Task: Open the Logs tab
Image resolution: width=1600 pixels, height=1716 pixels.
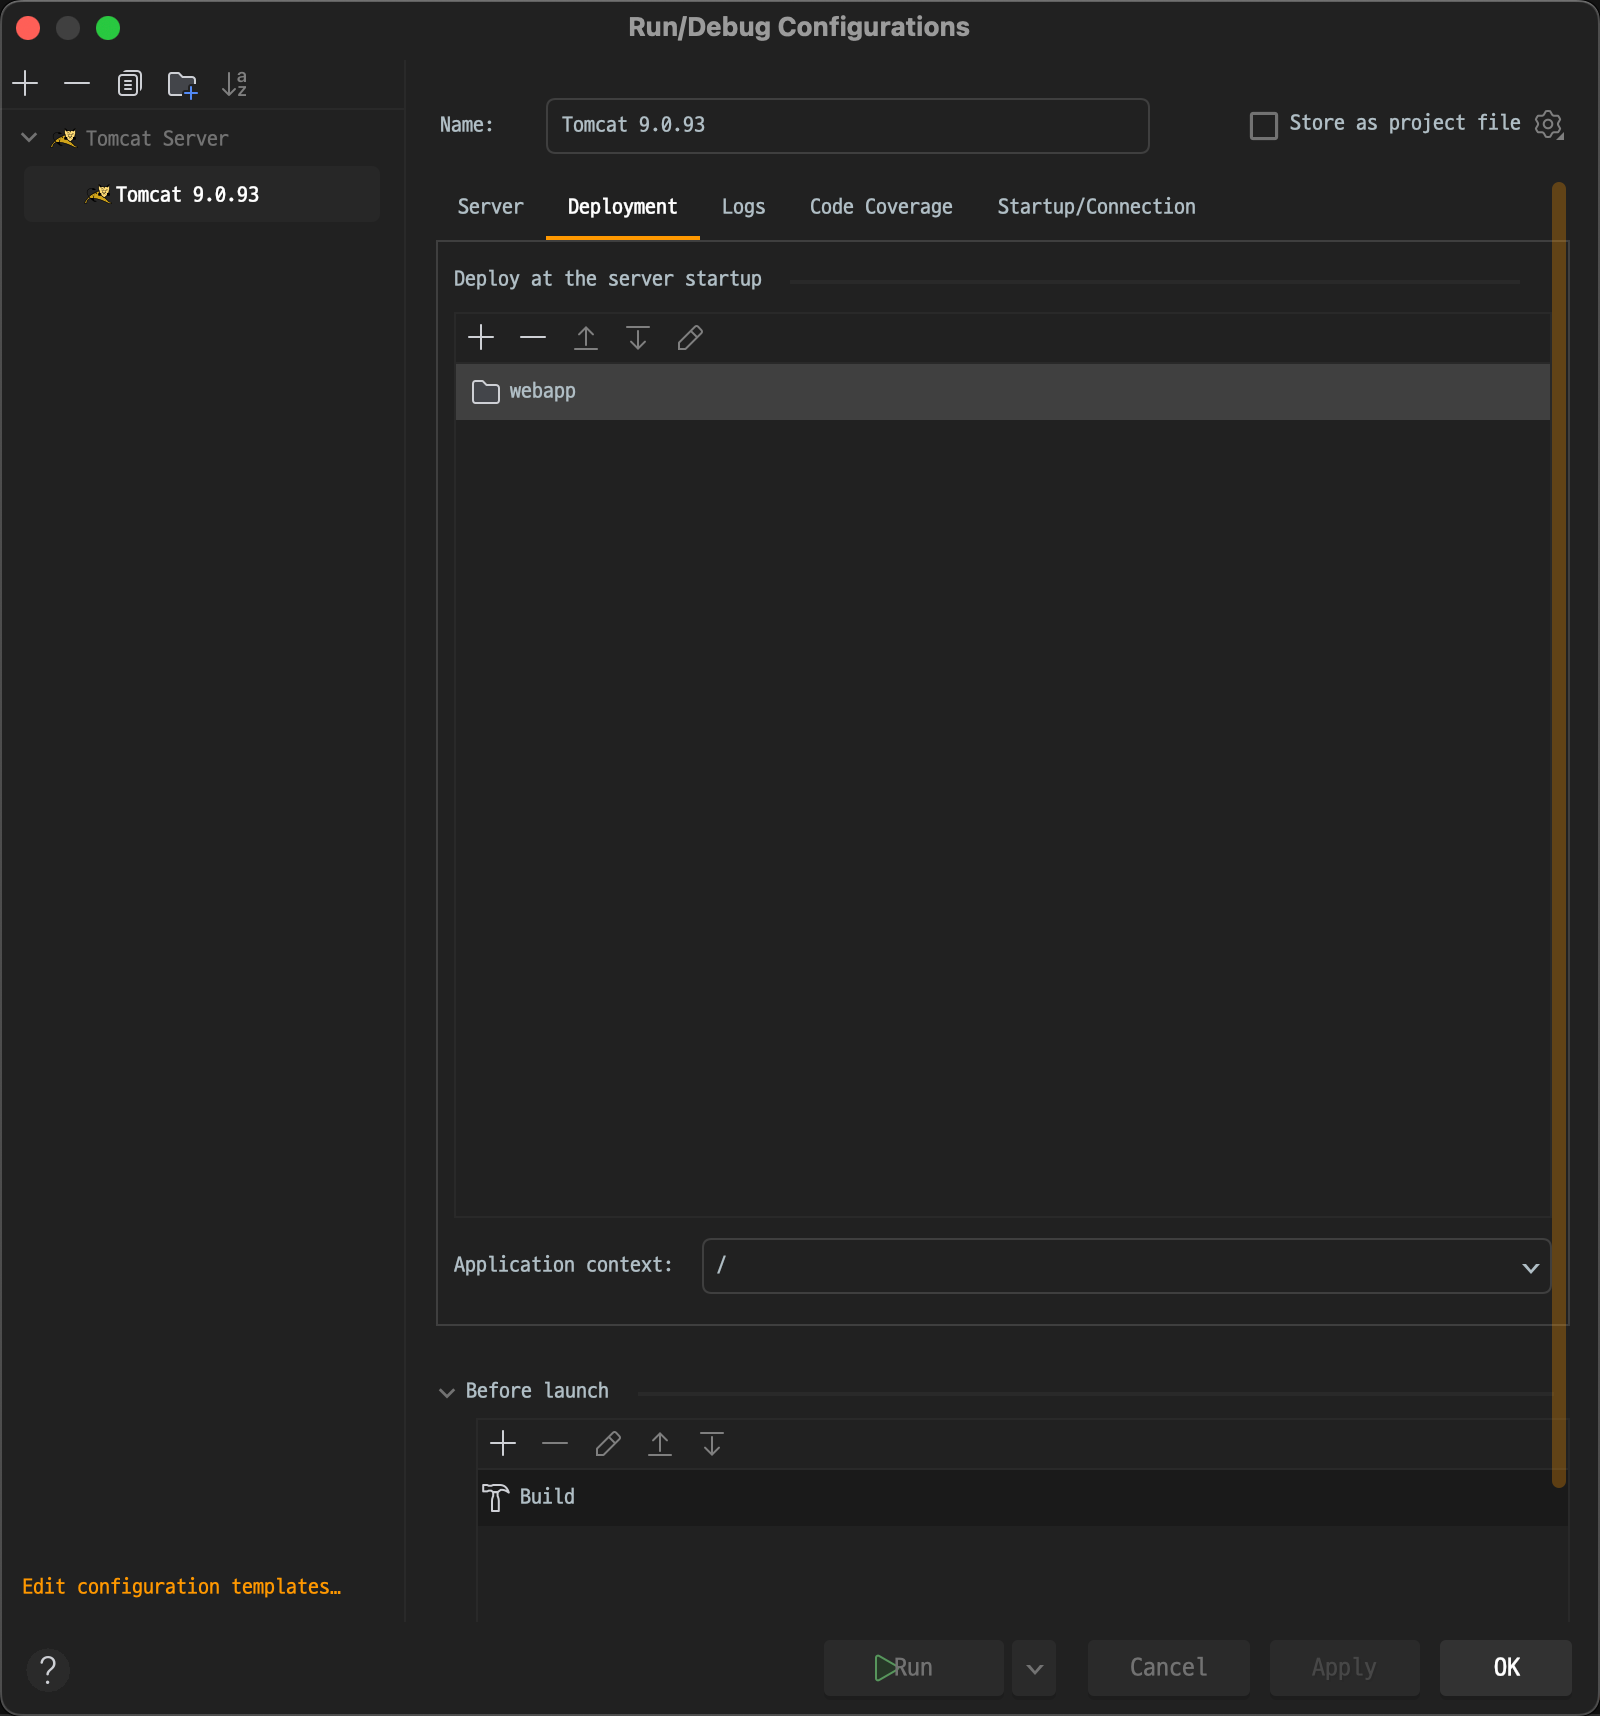Action: click(743, 207)
